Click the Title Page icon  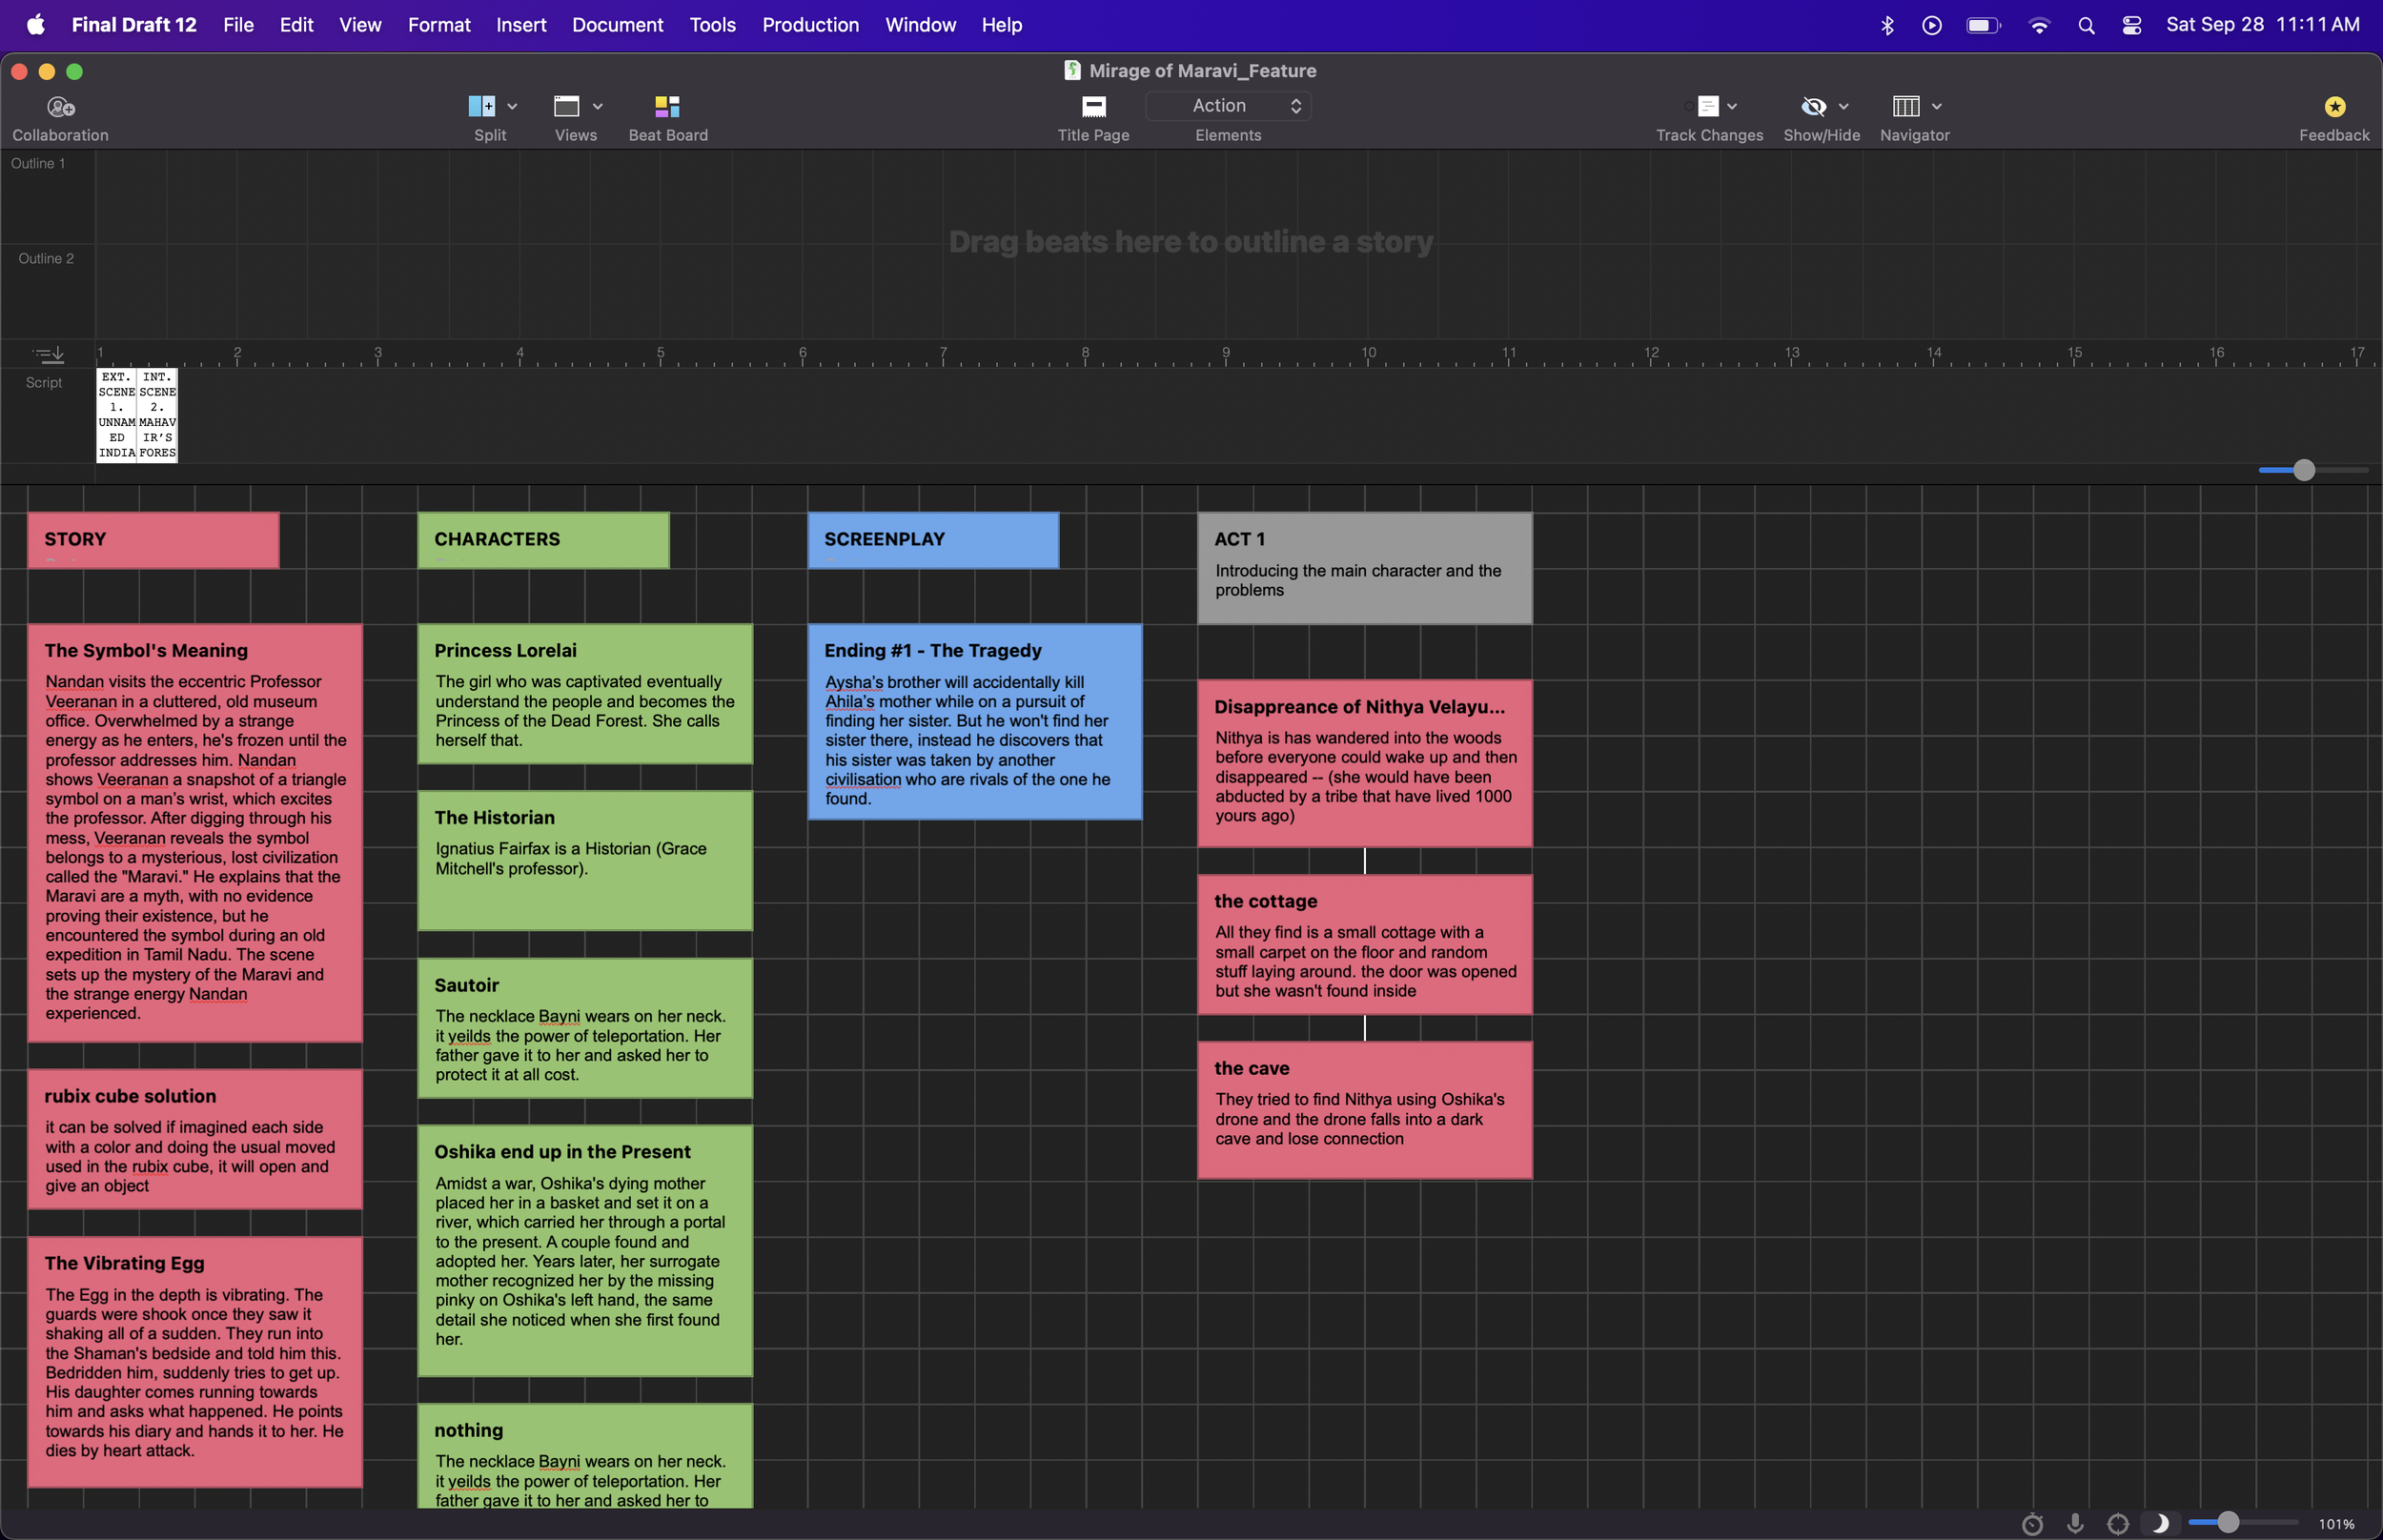point(1093,107)
